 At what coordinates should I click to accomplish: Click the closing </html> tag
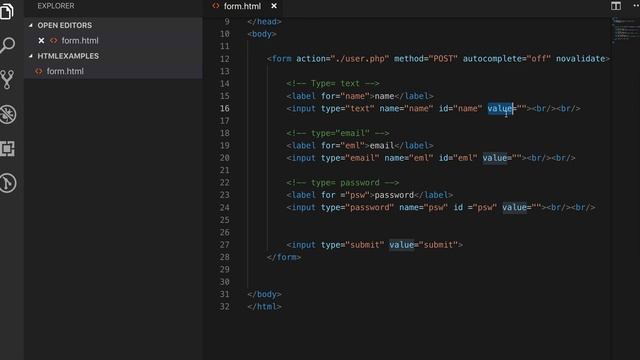pos(264,307)
